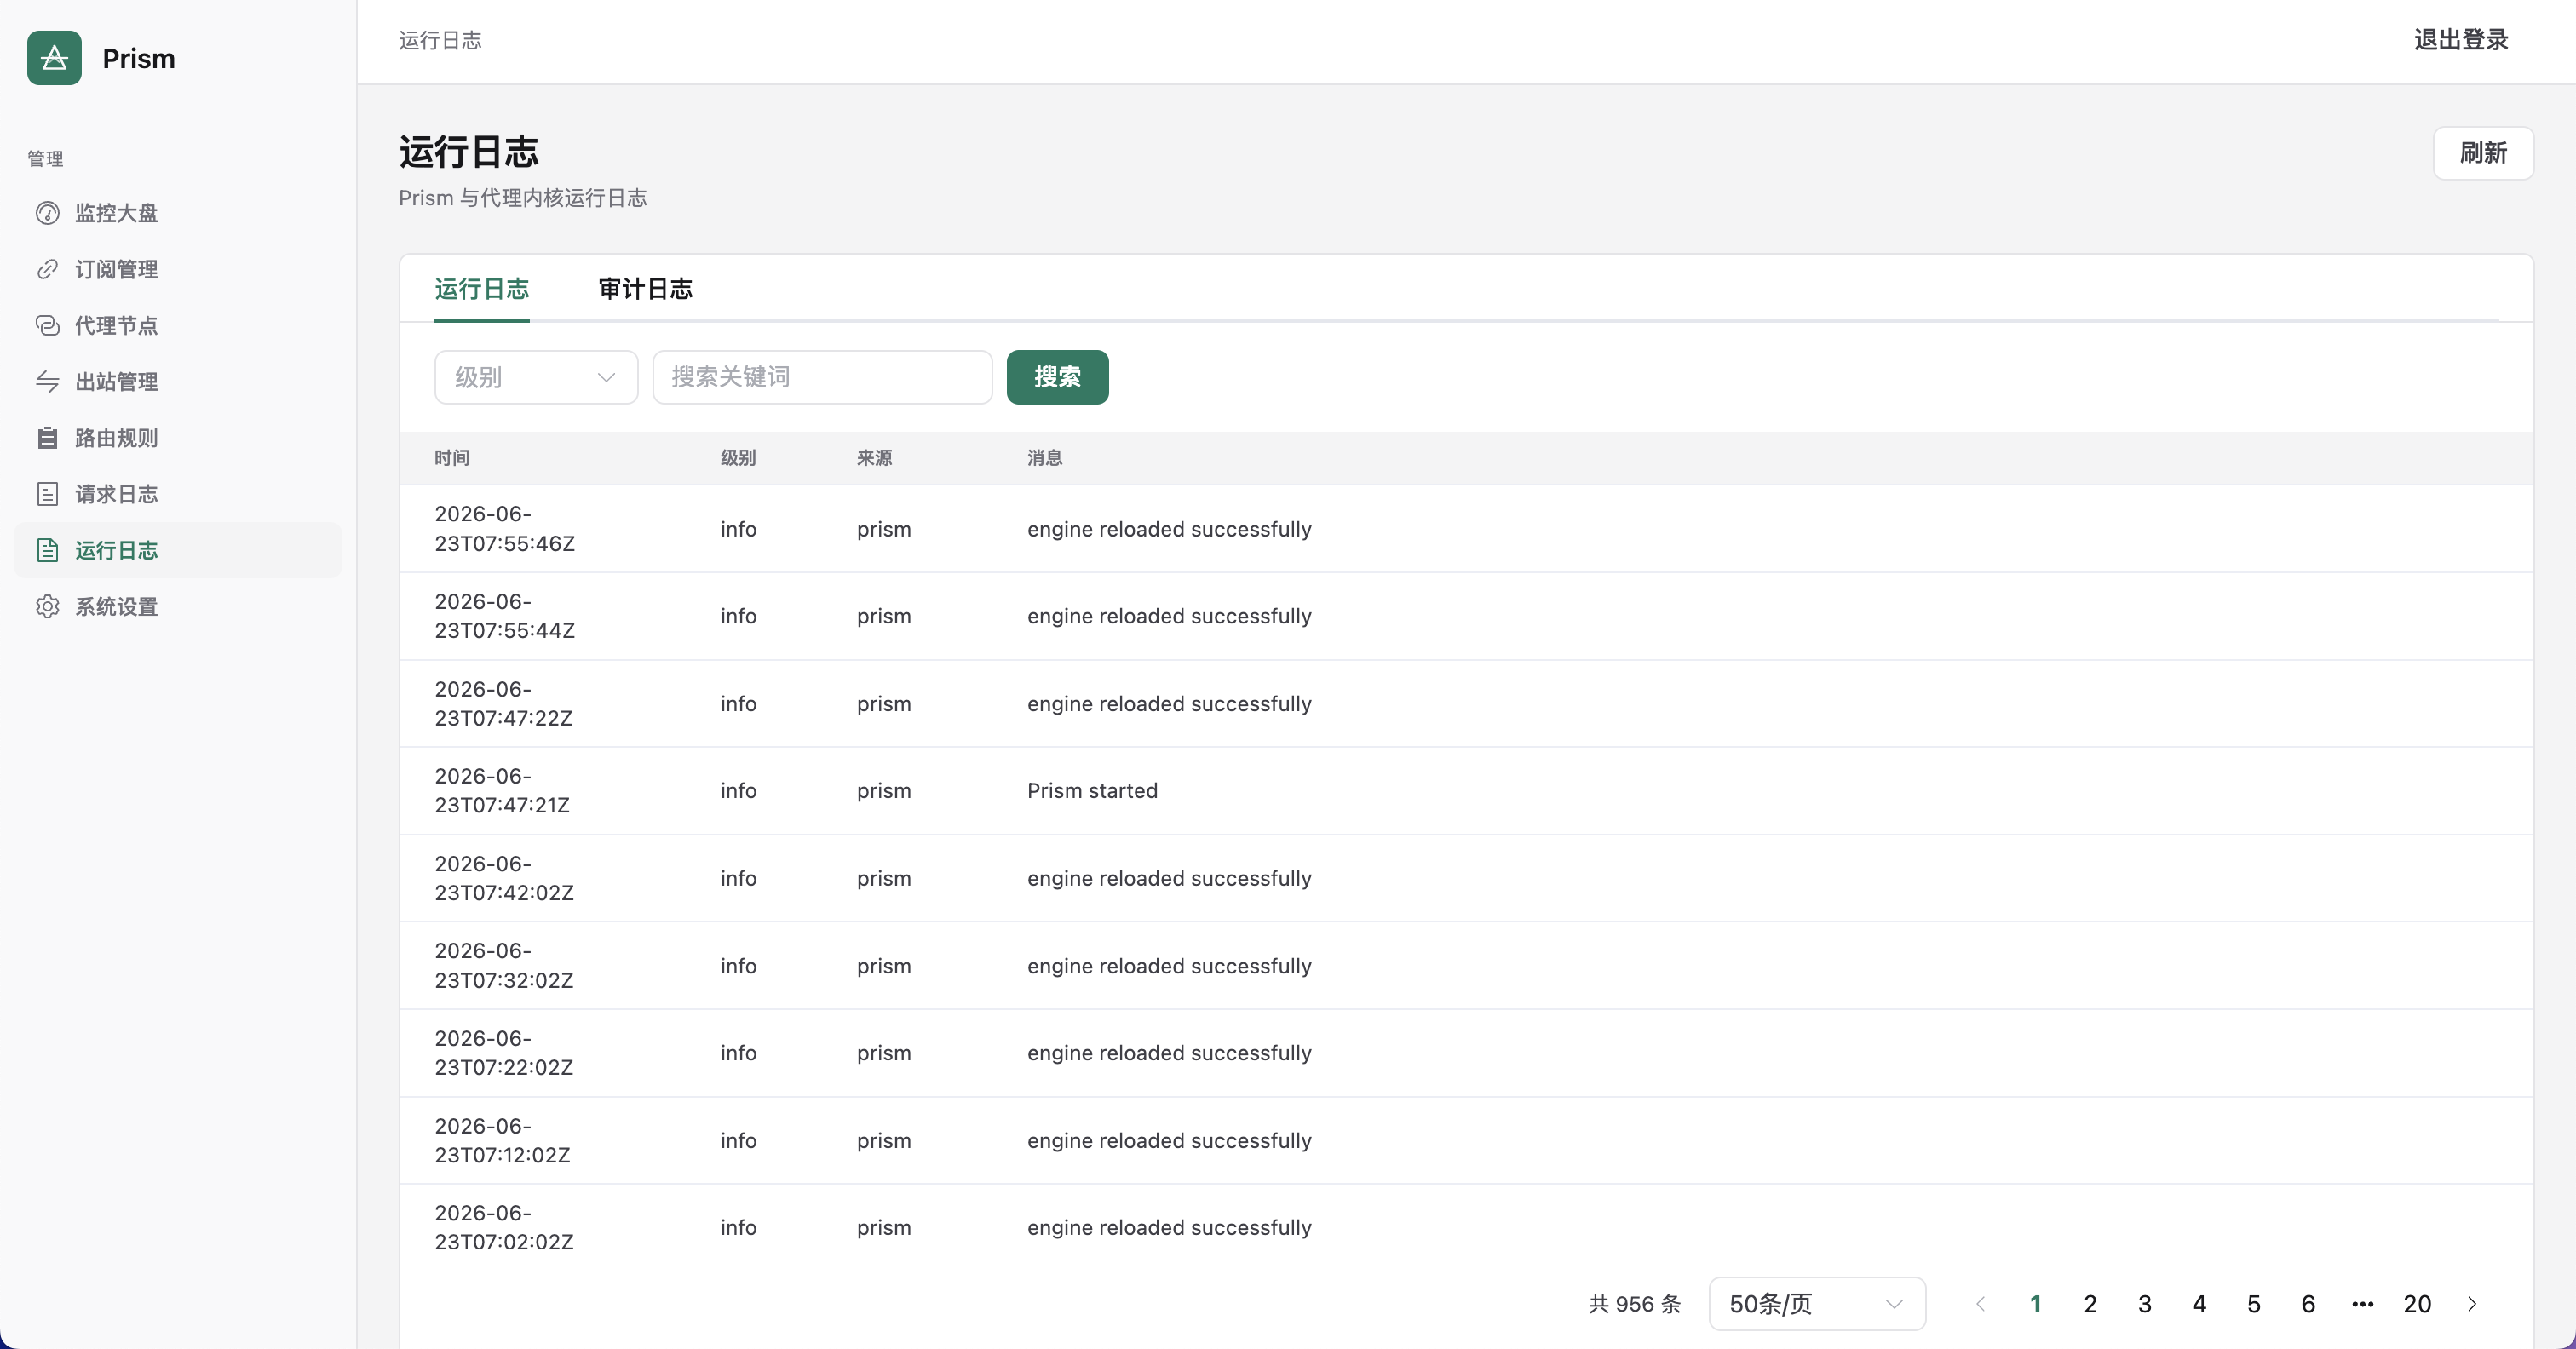Image resolution: width=2576 pixels, height=1349 pixels.
Task: Click the 代理节点 sidebar icon
Action: pos(47,325)
